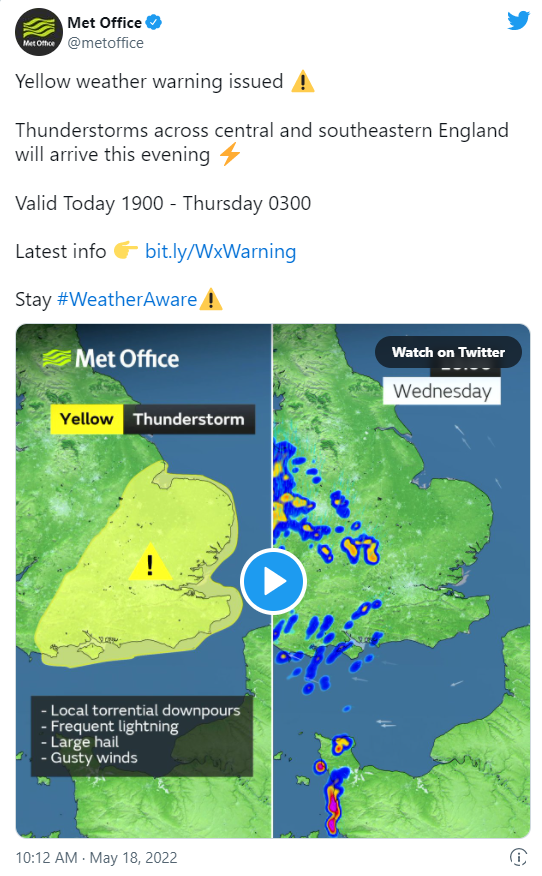Image resolution: width=542 pixels, height=876 pixels.
Task: Open the tweet info icon
Action: pyautogui.click(x=518, y=857)
